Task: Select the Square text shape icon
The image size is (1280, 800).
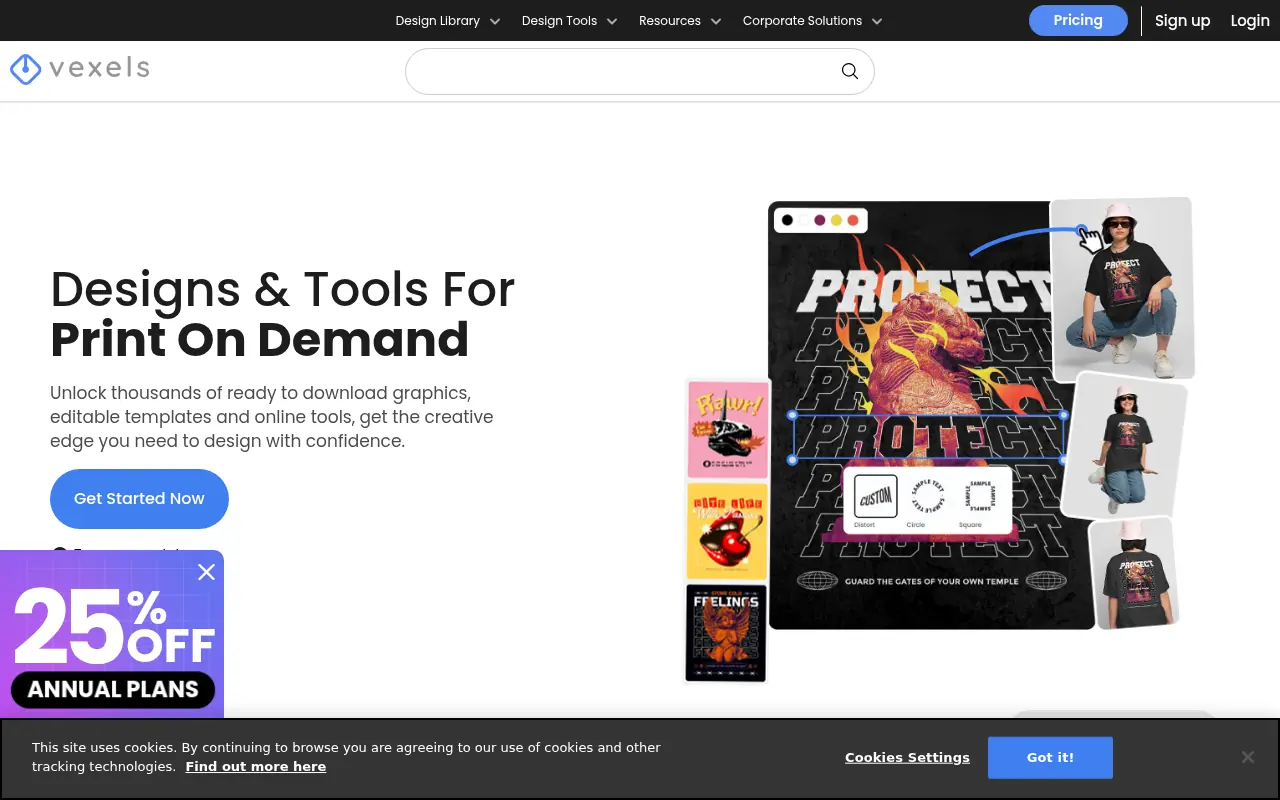Action: [x=977, y=496]
